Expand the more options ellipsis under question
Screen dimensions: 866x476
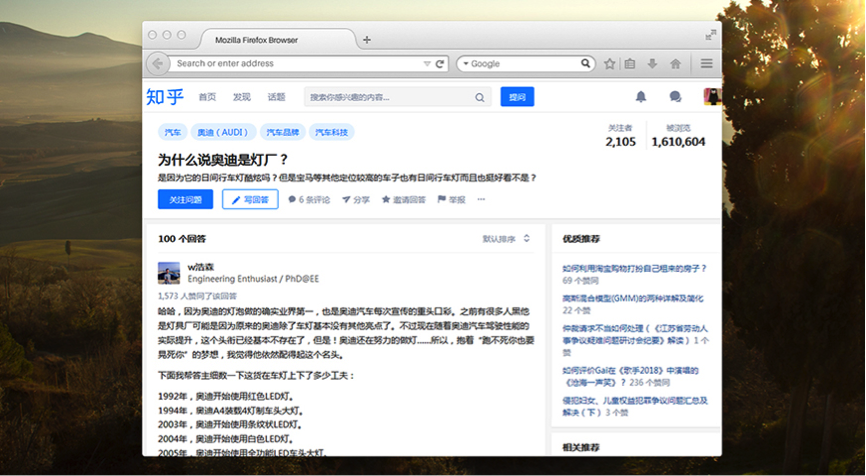pyautogui.click(x=481, y=199)
